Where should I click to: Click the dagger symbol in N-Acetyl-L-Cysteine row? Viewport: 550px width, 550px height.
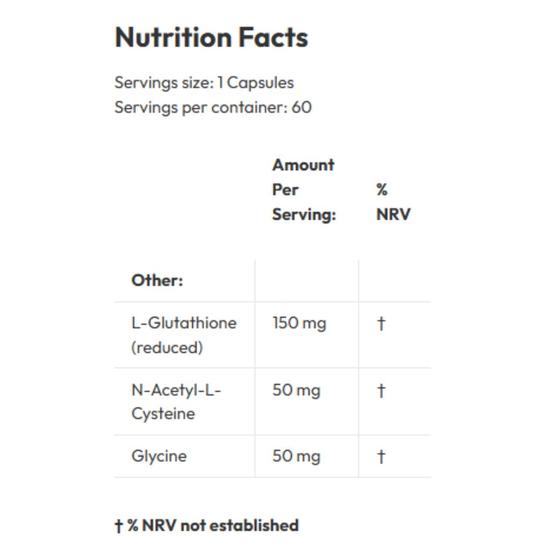pyautogui.click(x=381, y=390)
